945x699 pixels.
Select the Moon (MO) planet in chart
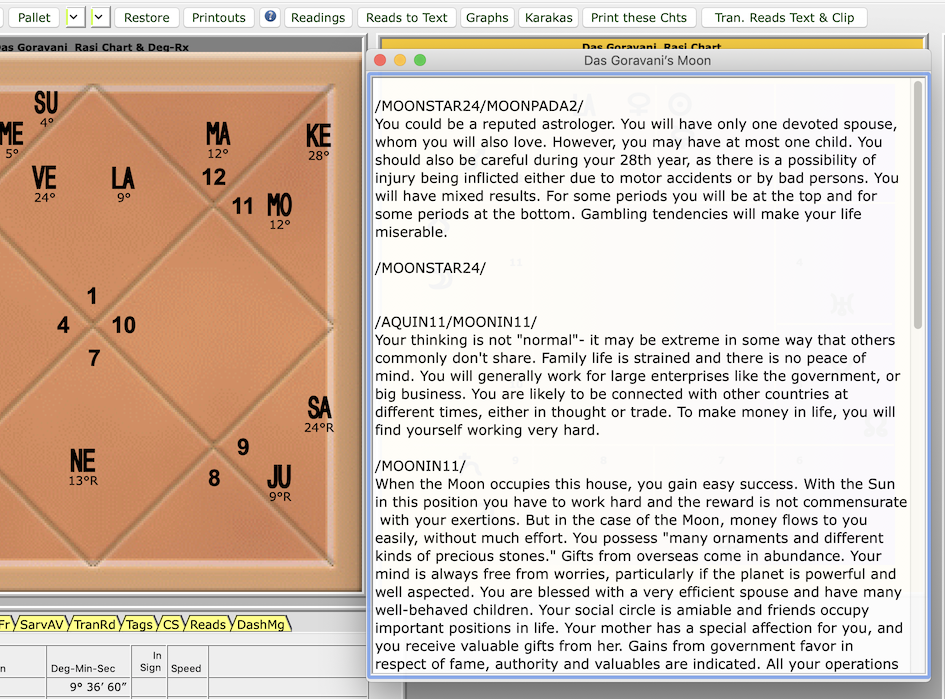280,206
